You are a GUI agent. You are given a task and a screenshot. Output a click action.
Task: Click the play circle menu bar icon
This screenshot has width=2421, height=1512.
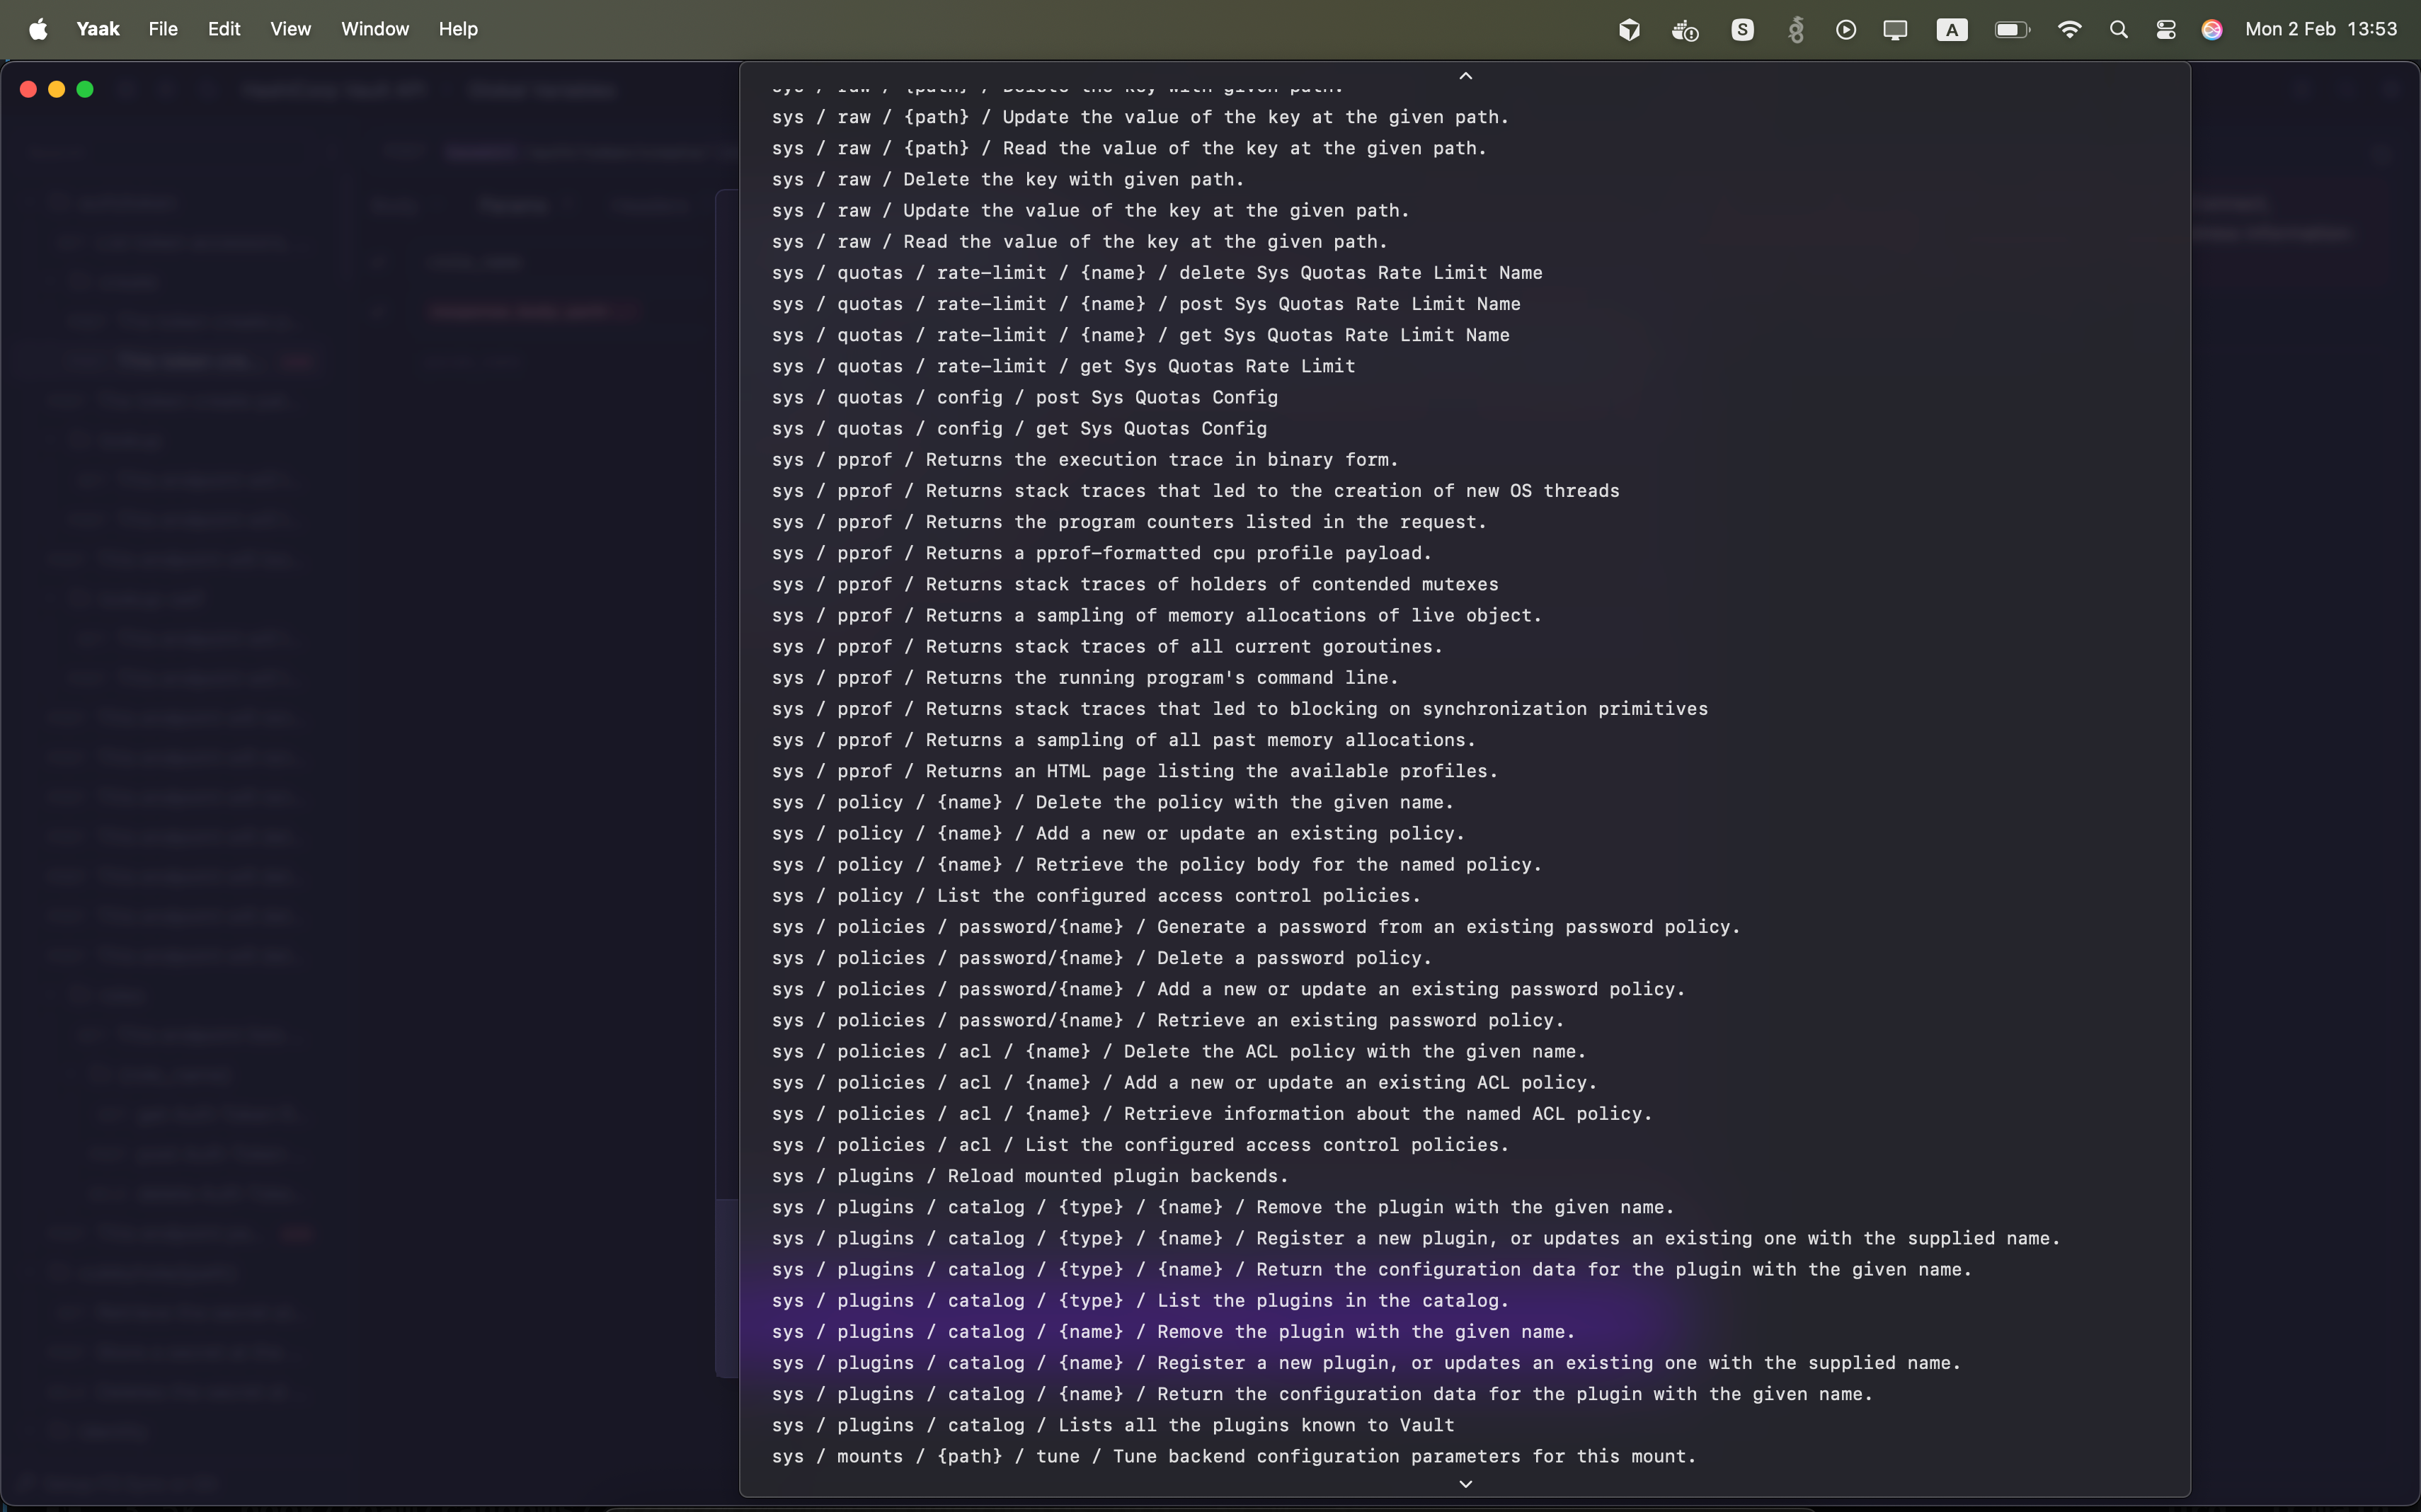coord(1846,30)
